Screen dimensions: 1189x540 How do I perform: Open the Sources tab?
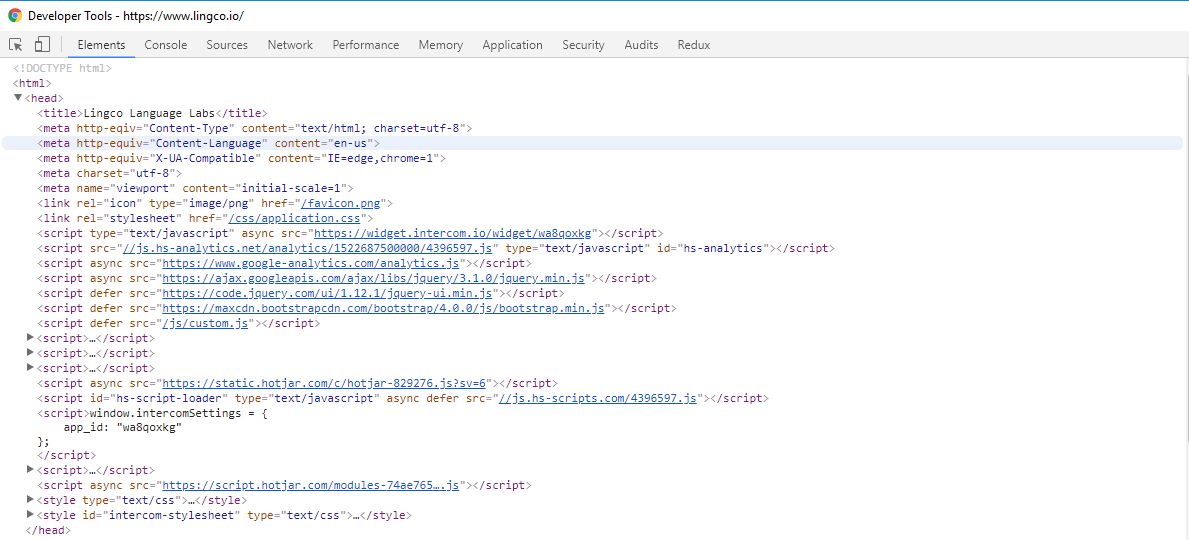[x=227, y=45]
